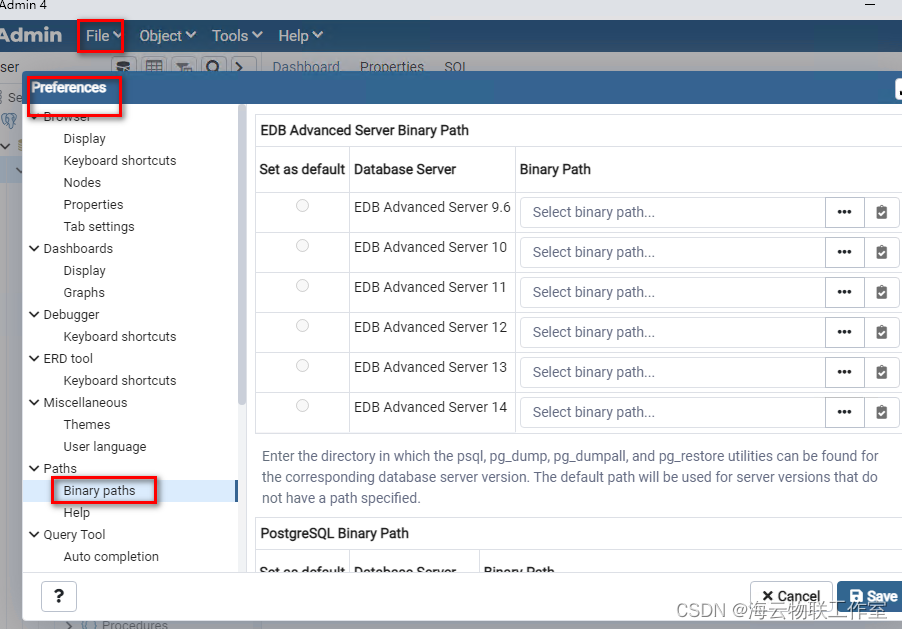Collapse the Miscellaneous tree node
The height and width of the screenshot is (629, 902).
(35, 402)
